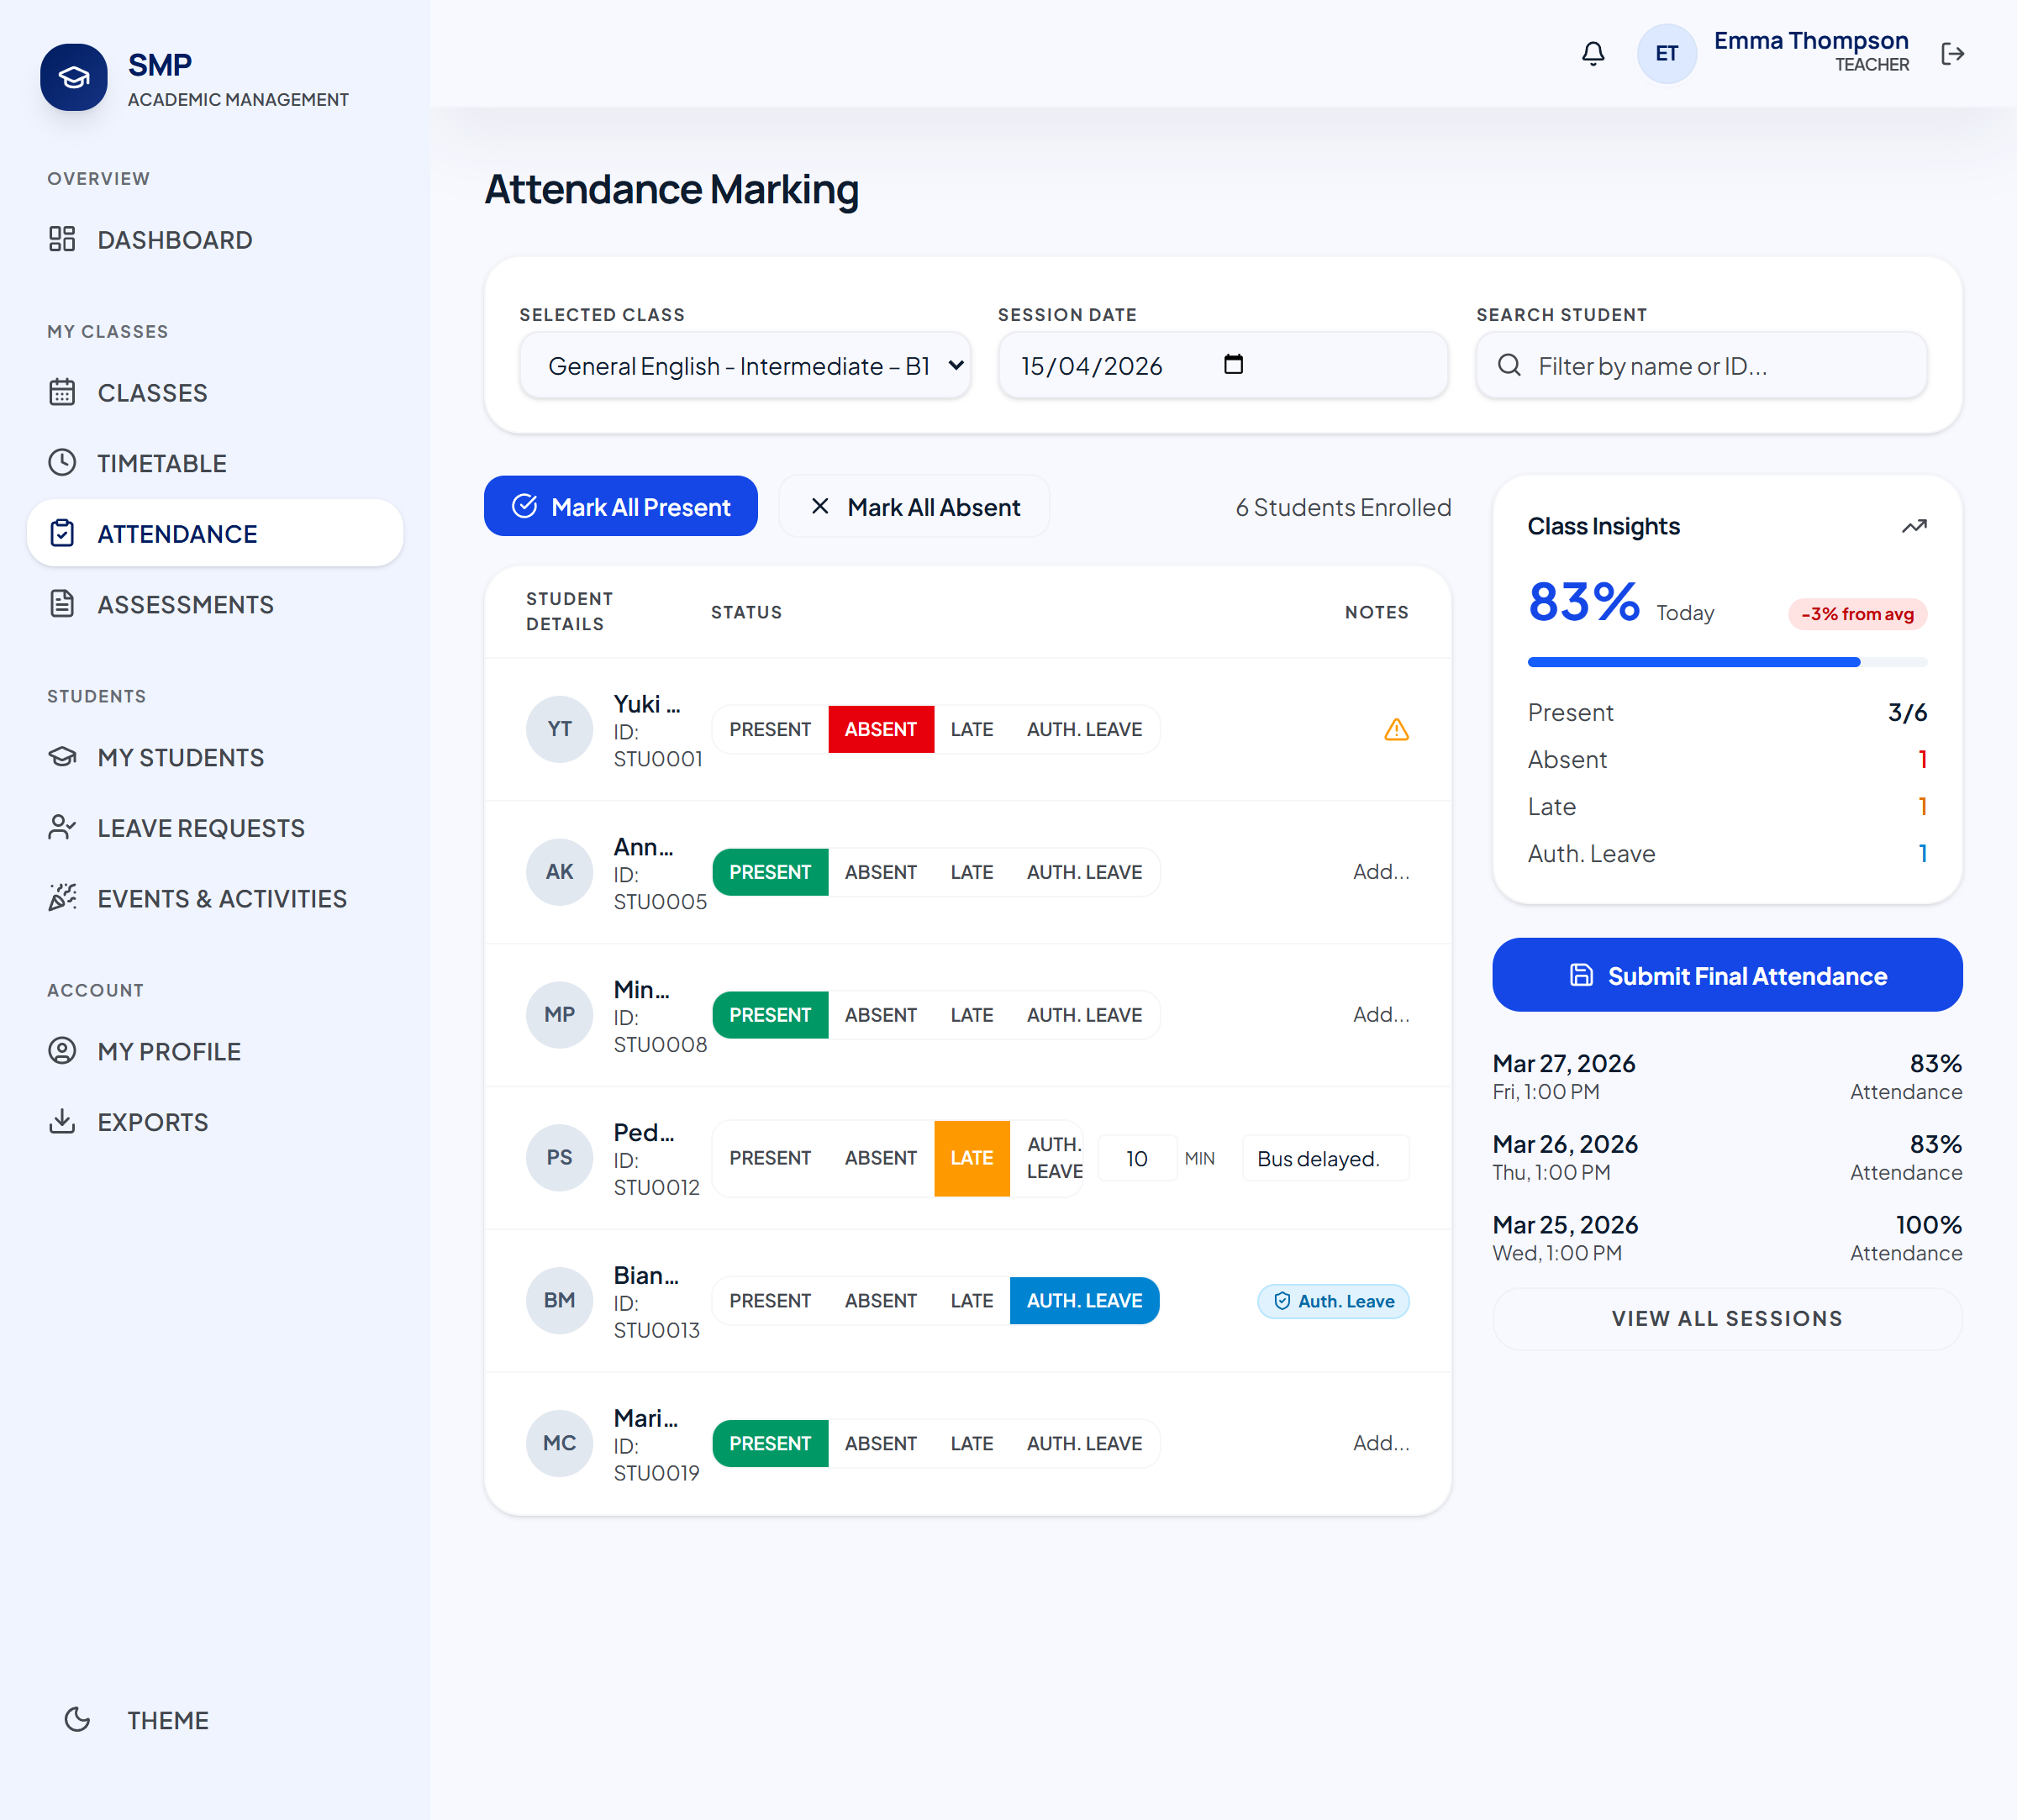Image resolution: width=2017 pixels, height=1820 pixels.
Task: Go to Classes in the sidebar
Action: click(215, 393)
